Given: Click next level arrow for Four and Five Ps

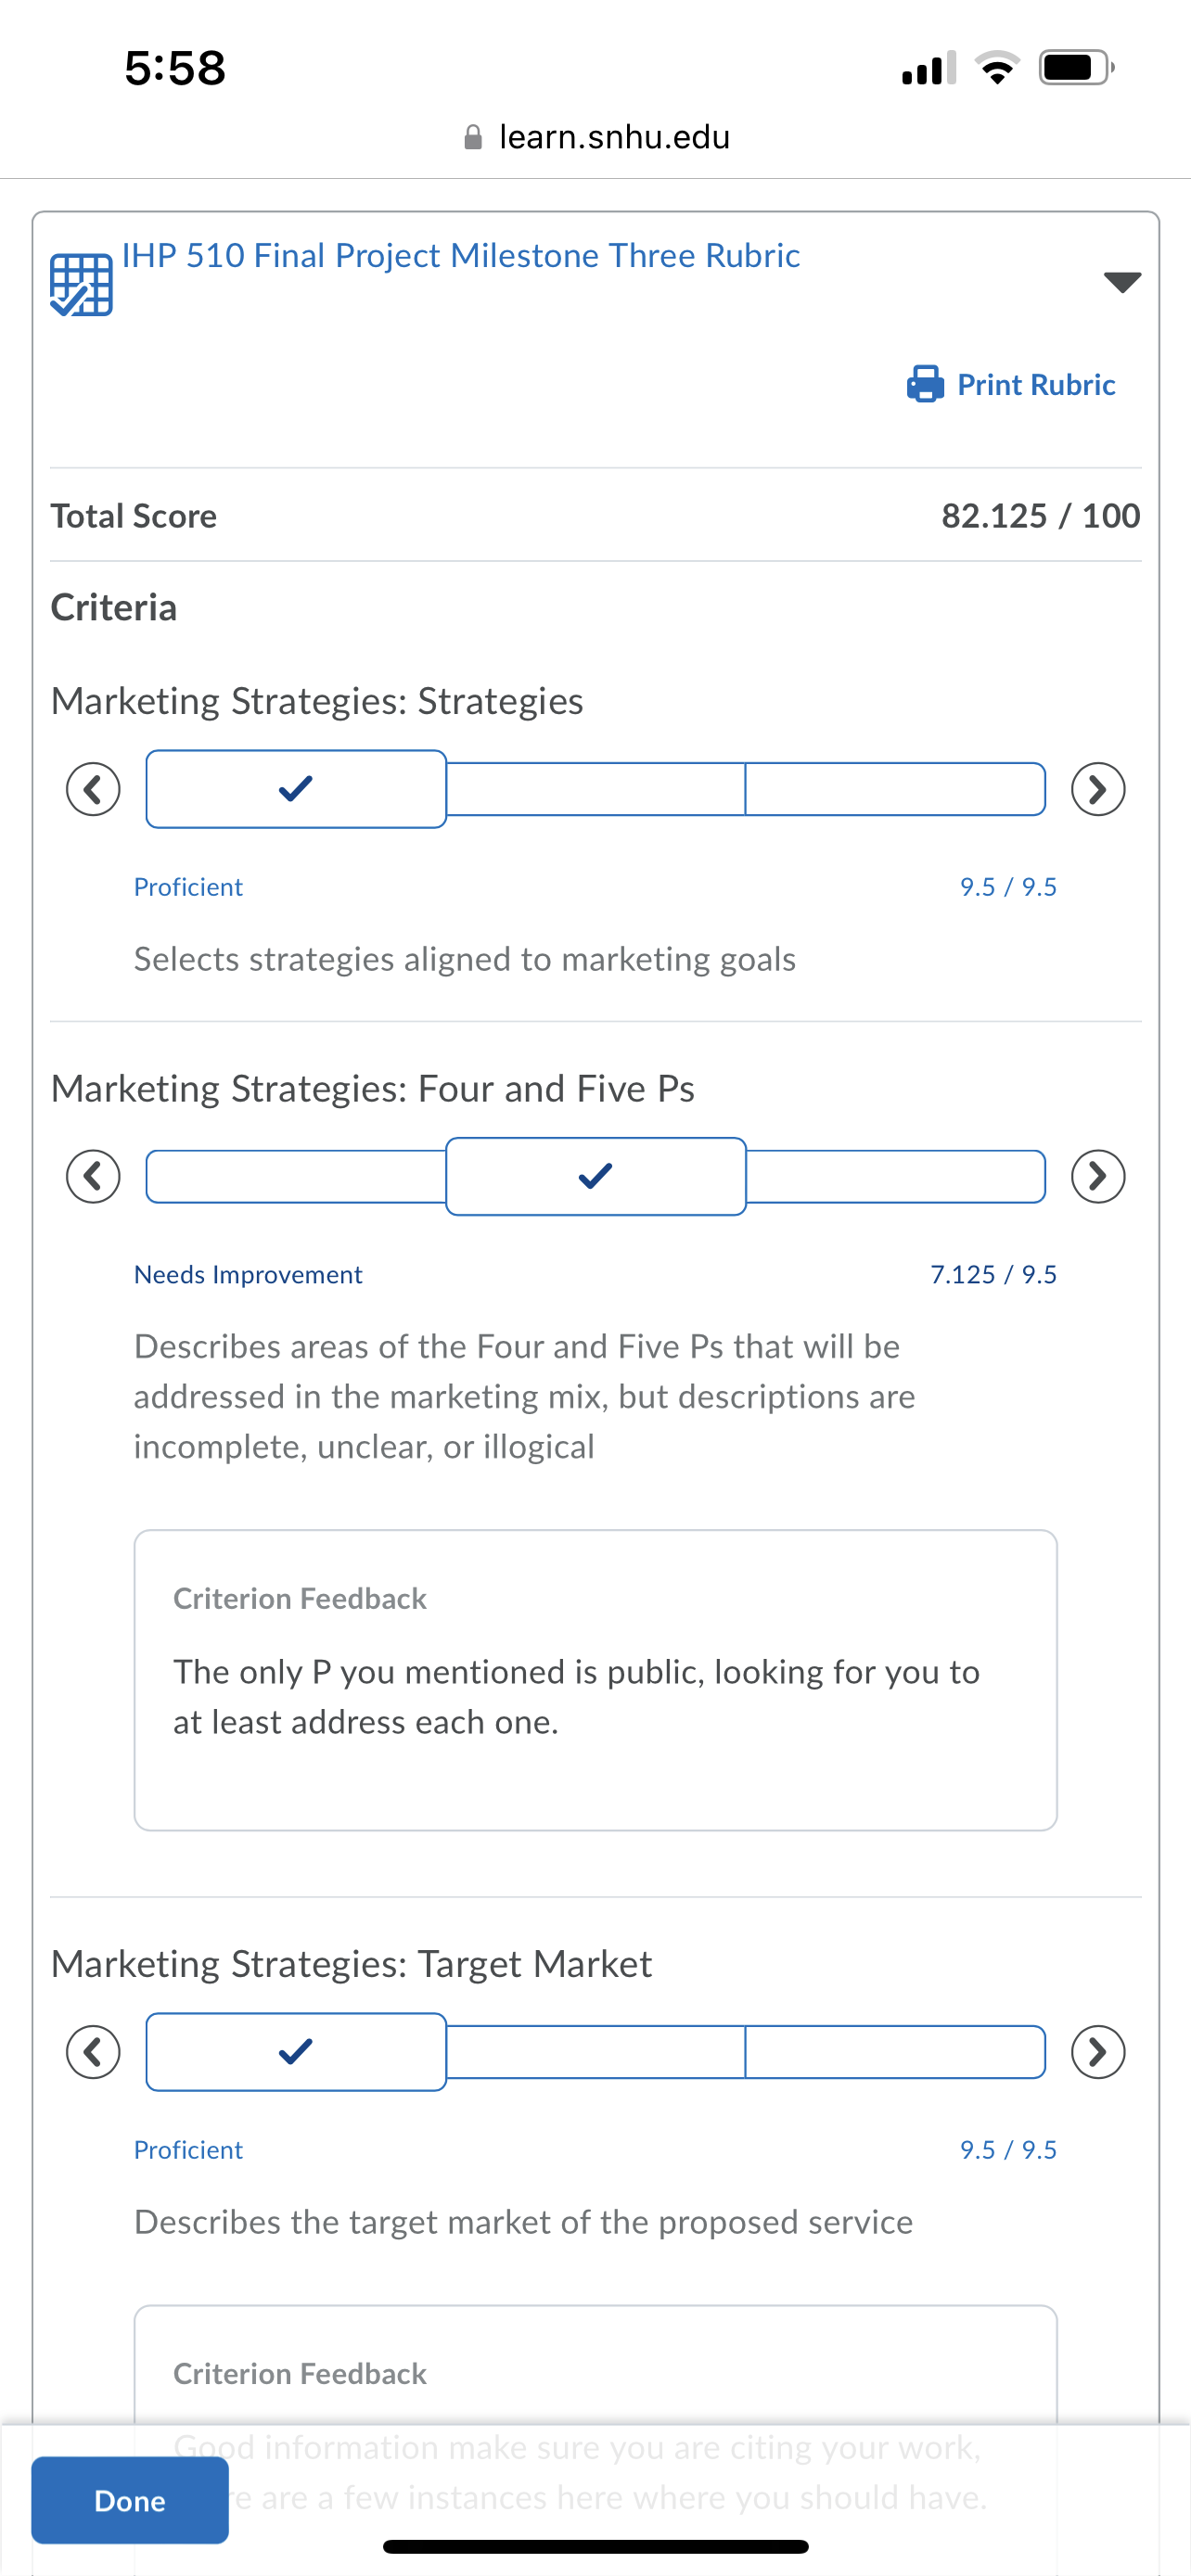Looking at the screenshot, I should [1098, 1176].
